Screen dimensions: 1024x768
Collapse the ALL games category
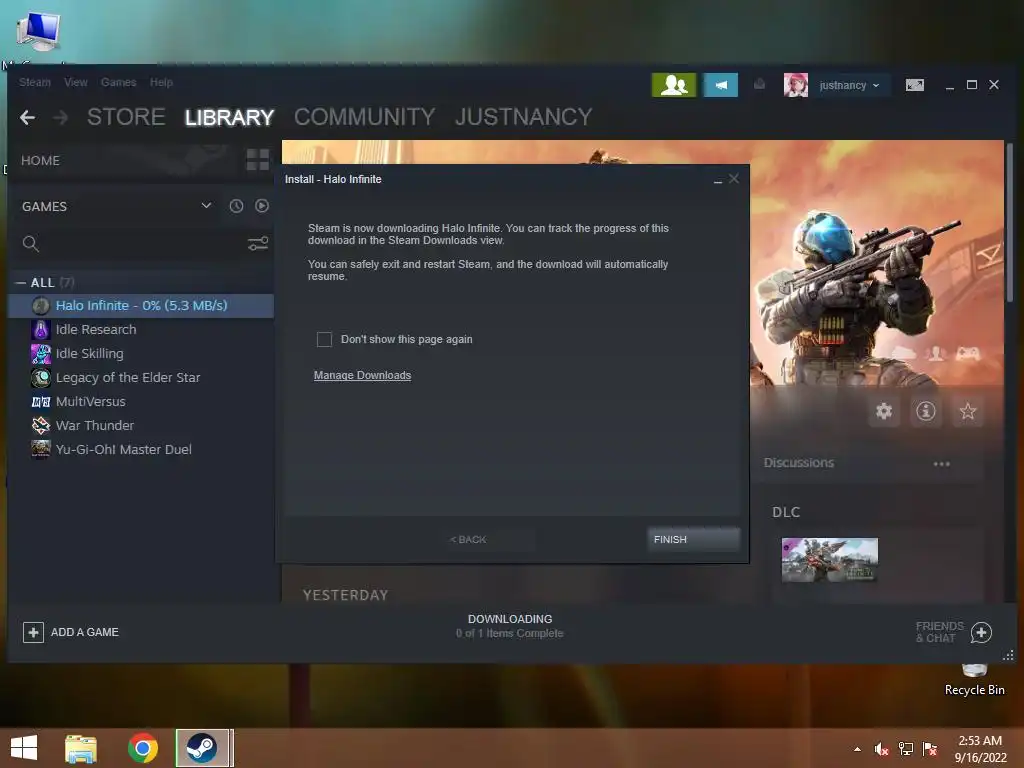[21, 283]
